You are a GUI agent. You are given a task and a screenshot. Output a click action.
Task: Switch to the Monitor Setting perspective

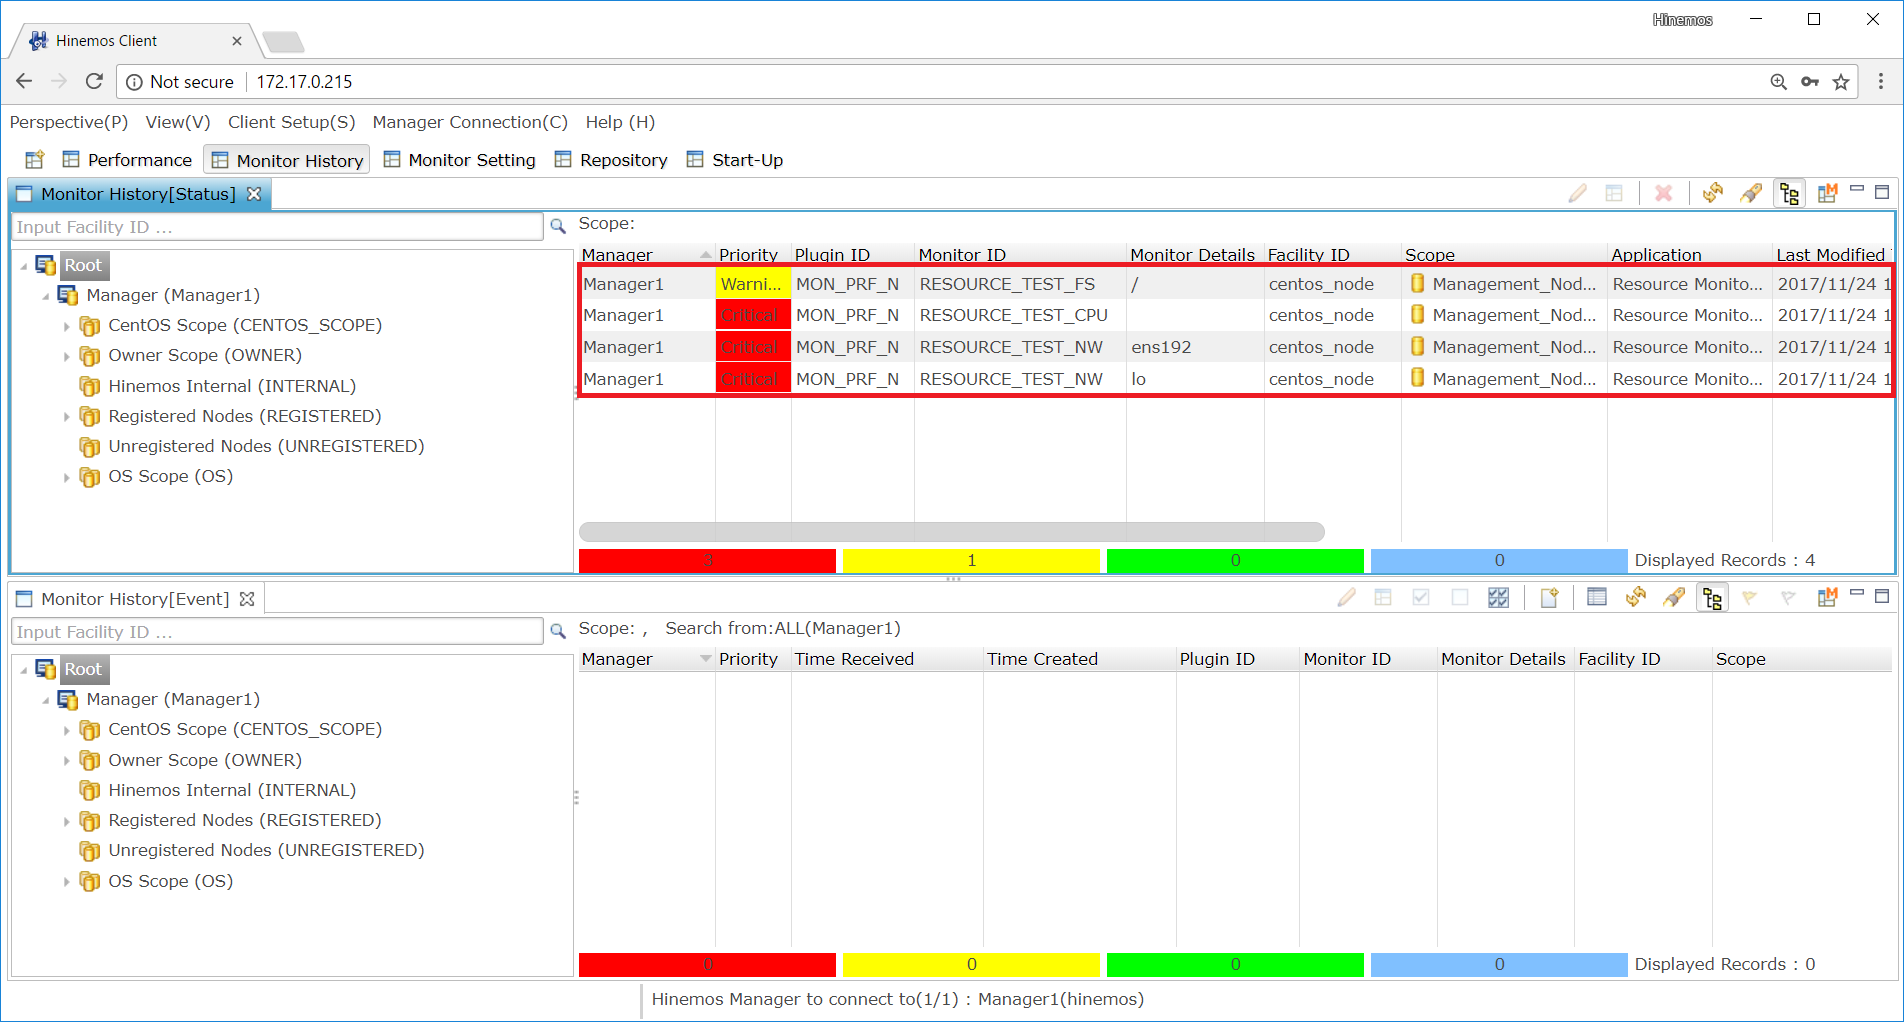click(x=460, y=160)
